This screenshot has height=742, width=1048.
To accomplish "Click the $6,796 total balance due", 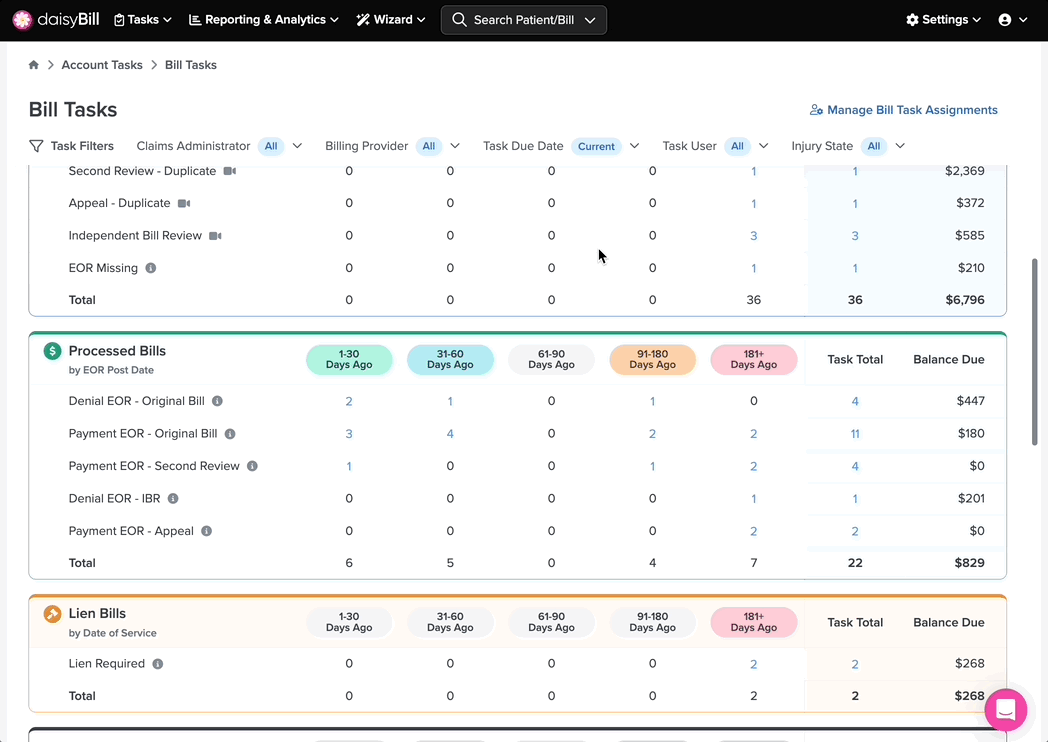I will (x=964, y=300).
